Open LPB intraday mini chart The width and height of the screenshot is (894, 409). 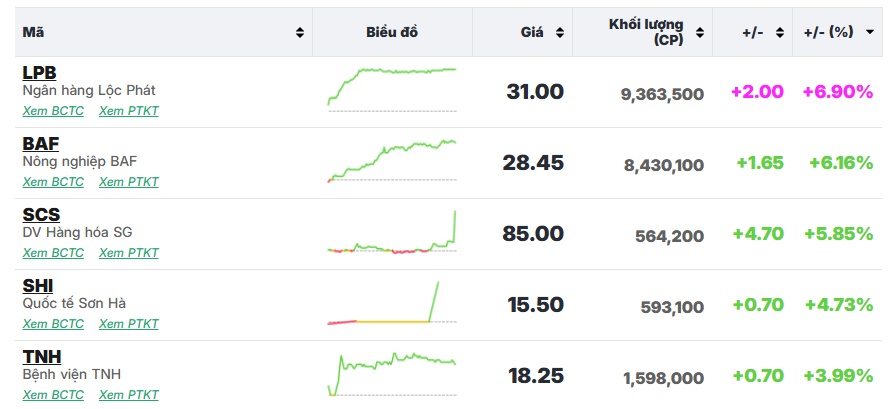click(392, 90)
